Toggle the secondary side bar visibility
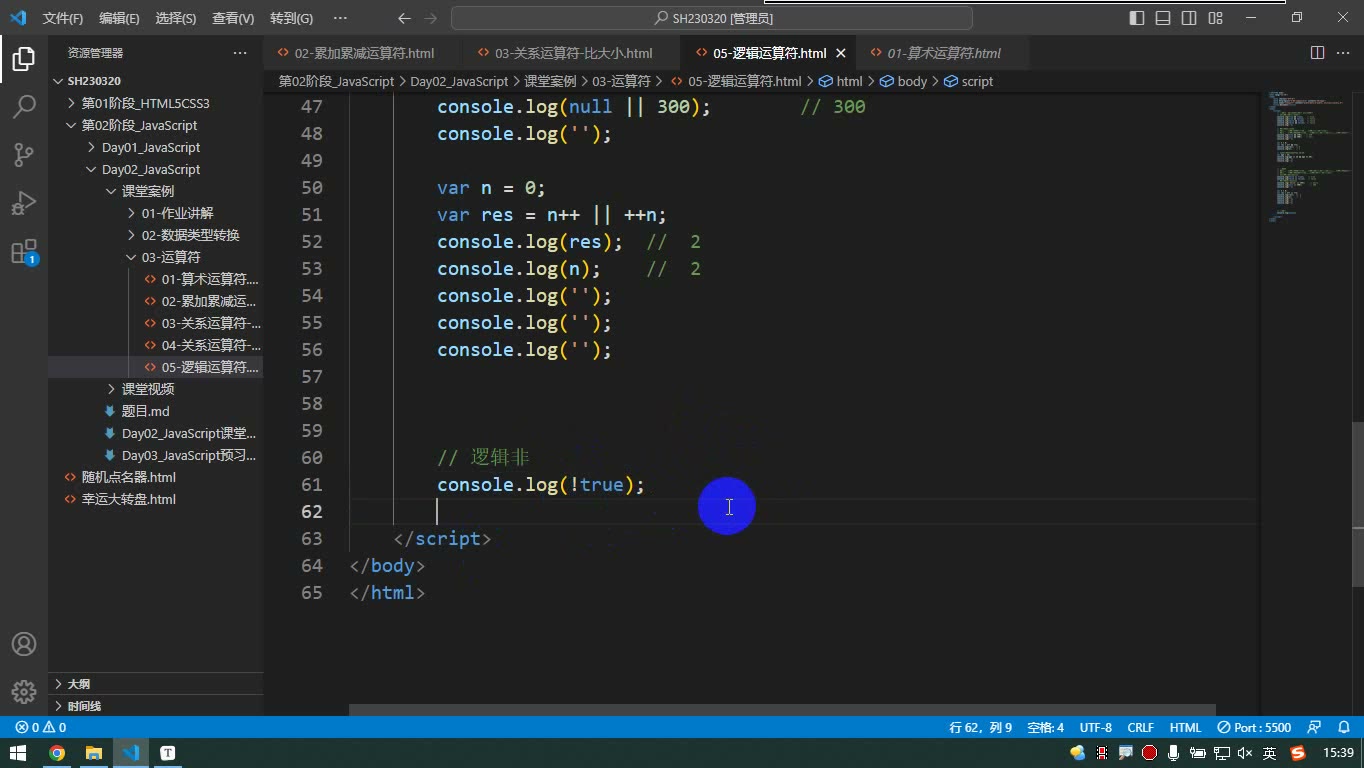The height and width of the screenshot is (768, 1364). [x=1189, y=18]
